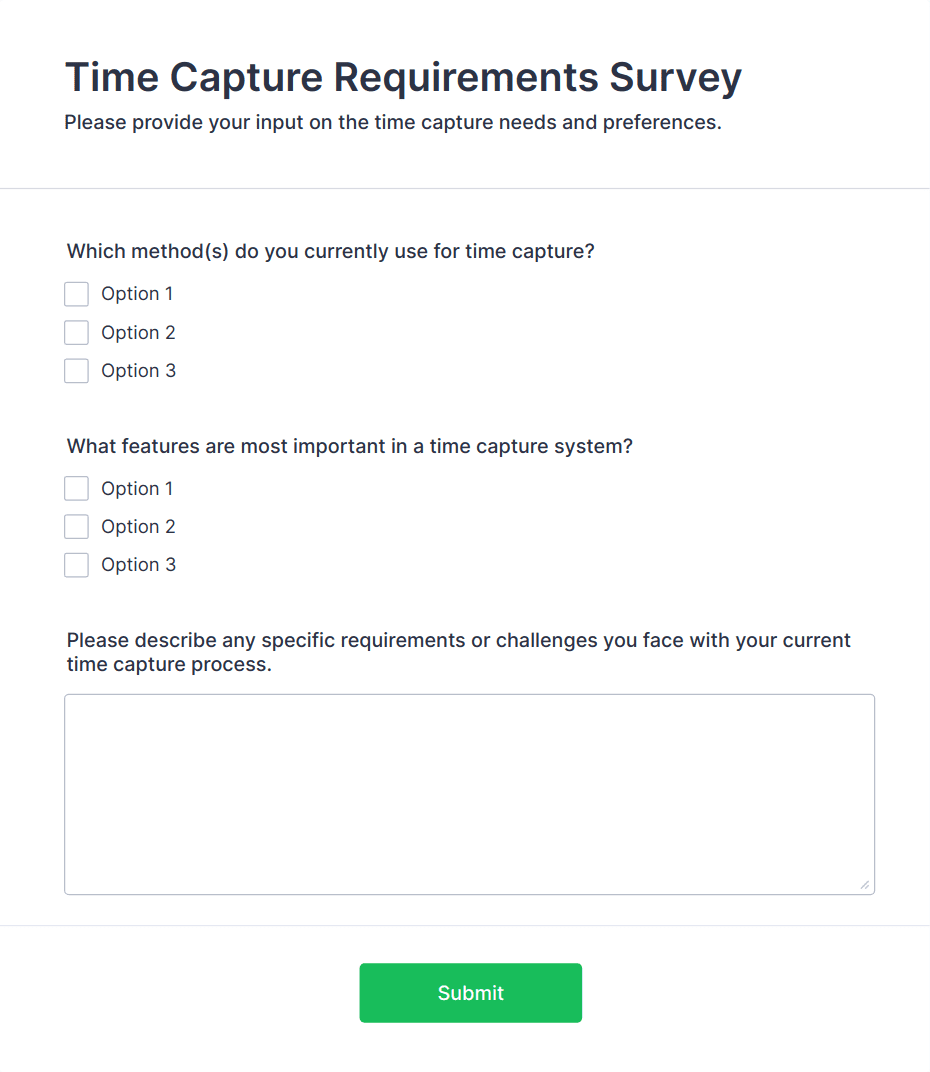Click the Option 2 label text under methods question
The width and height of the screenshot is (930, 1072).
[138, 333]
